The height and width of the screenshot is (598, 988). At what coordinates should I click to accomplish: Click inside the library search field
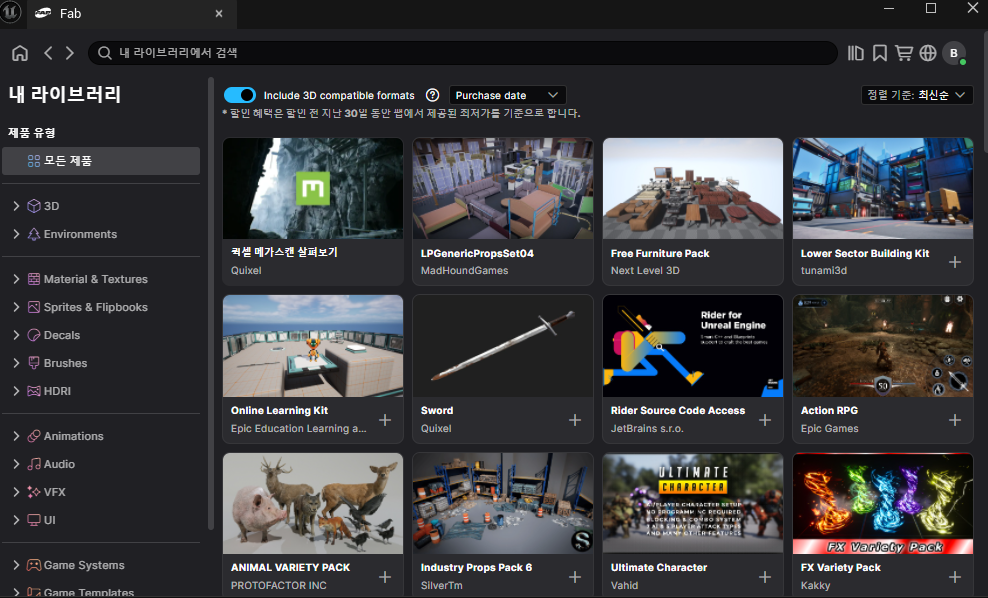coord(463,53)
